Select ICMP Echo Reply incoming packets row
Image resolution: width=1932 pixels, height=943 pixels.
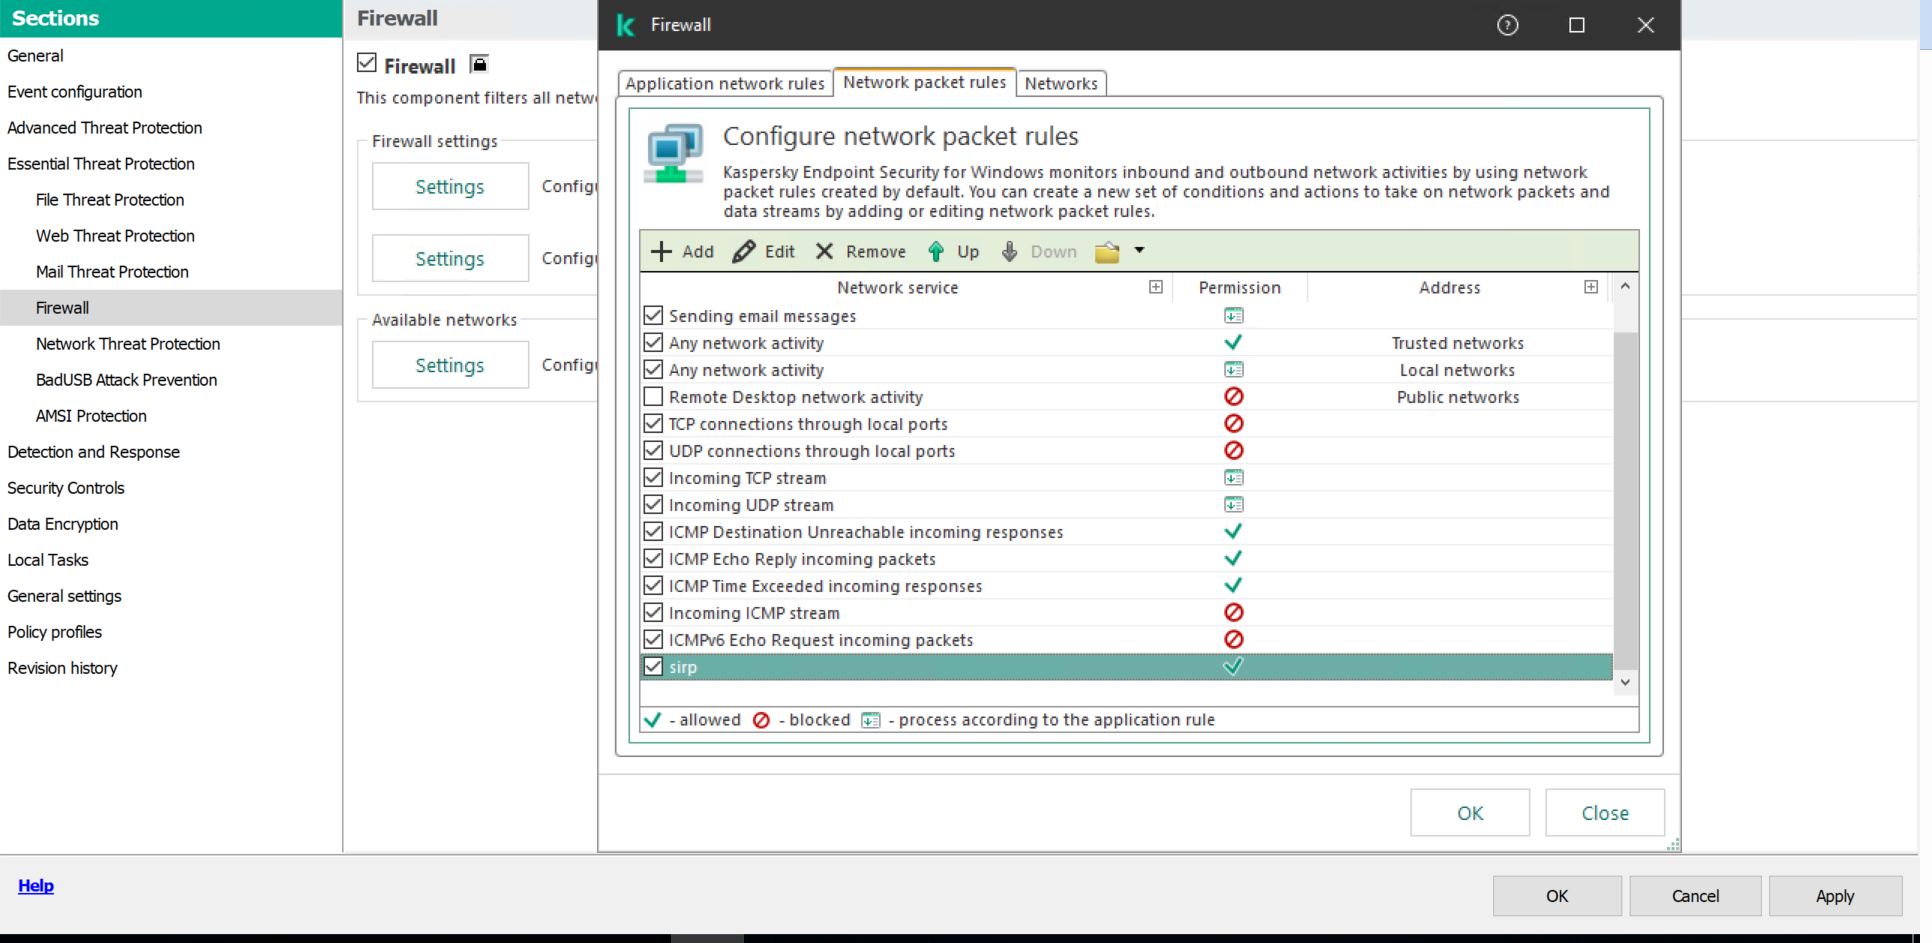[x=1126, y=559]
